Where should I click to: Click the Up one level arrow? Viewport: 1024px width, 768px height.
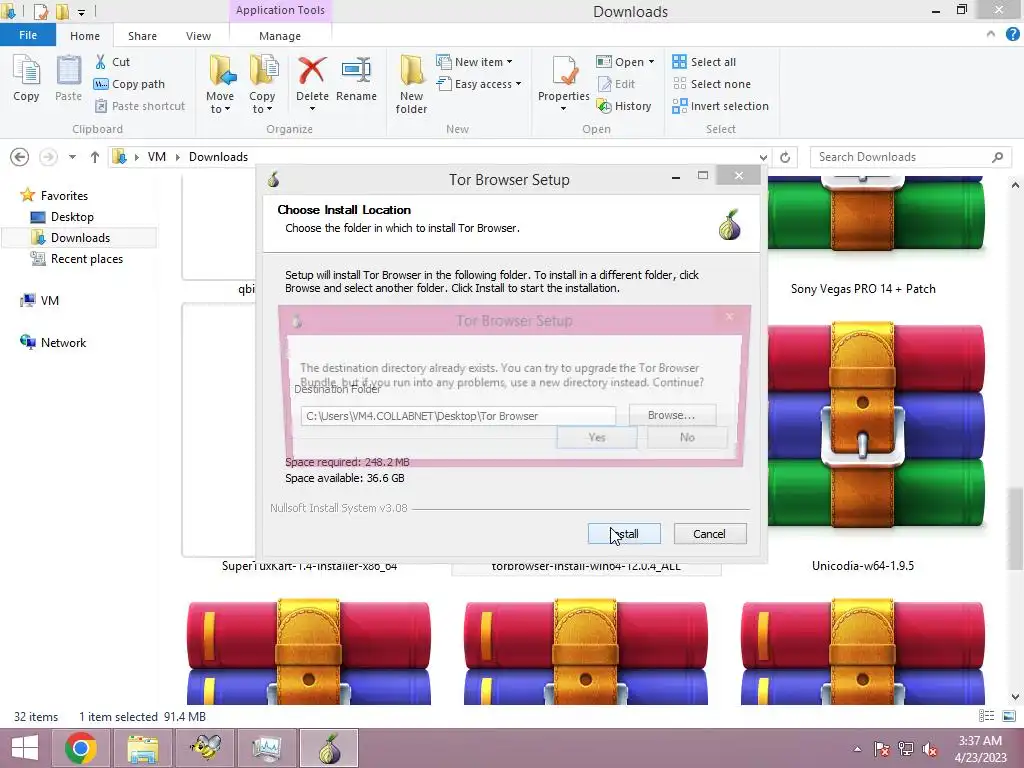pos(95,157)
